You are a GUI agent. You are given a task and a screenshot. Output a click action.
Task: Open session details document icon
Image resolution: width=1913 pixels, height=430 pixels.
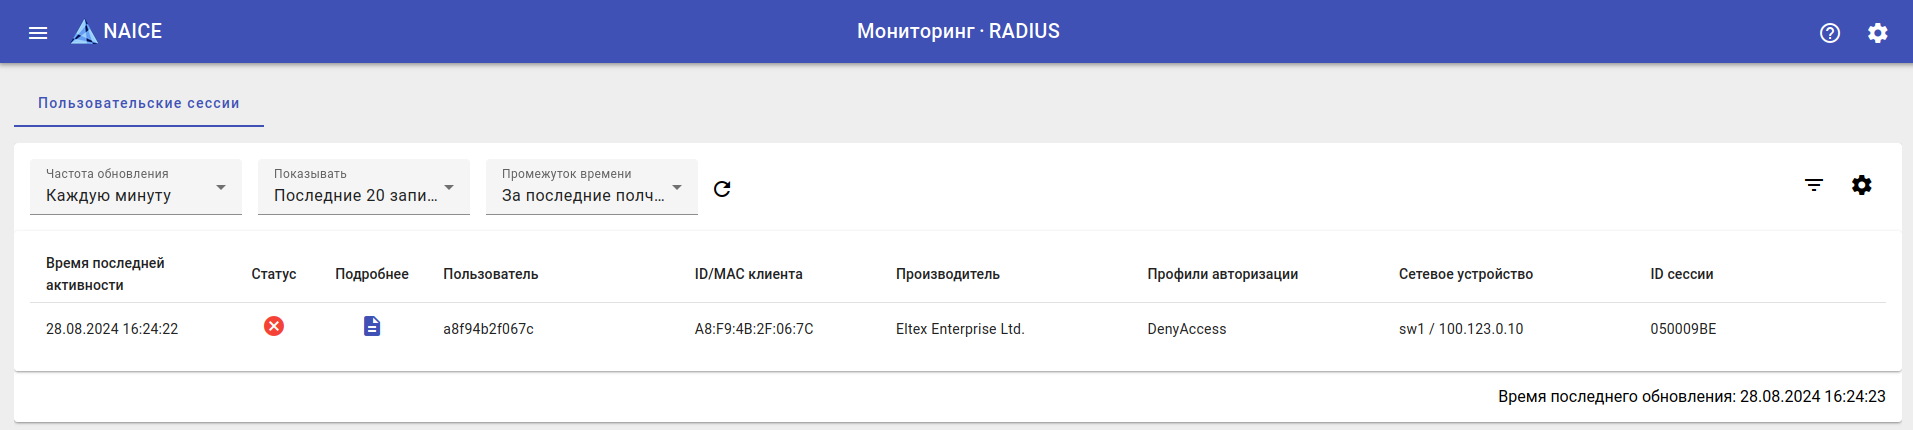click(372, 326)
